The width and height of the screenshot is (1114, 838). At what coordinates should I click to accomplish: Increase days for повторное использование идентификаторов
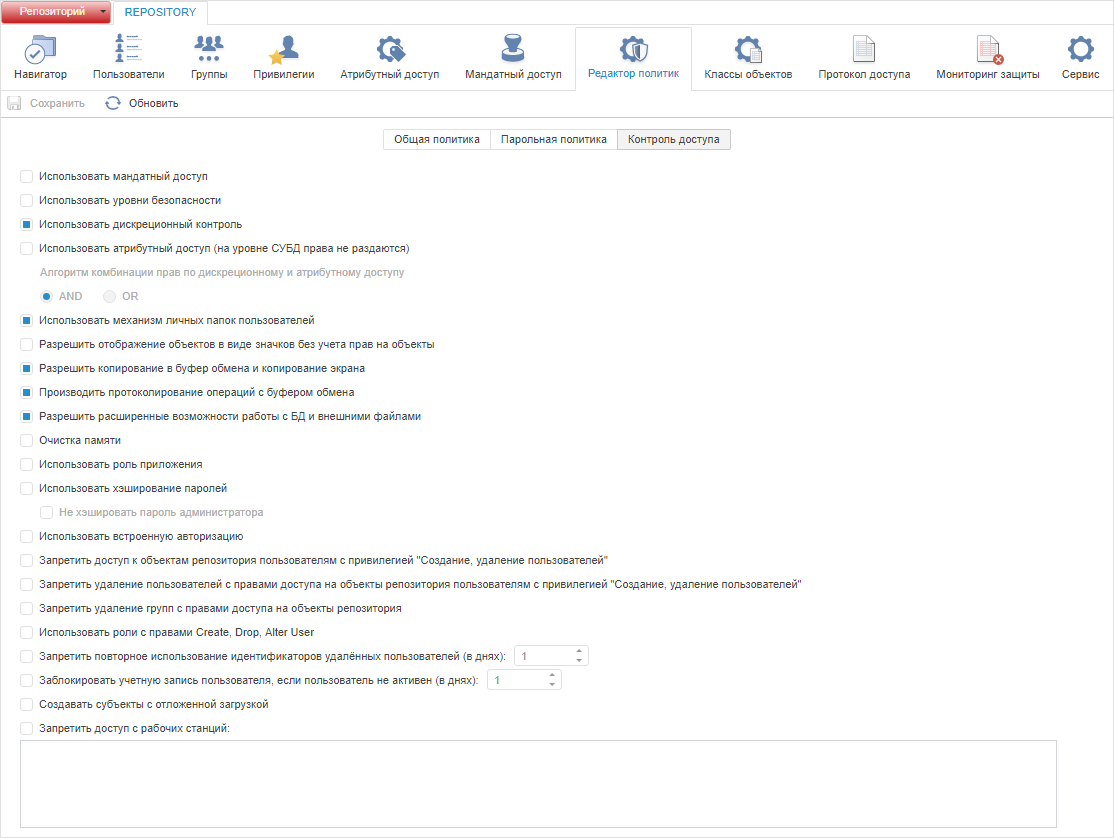[579, 651]
